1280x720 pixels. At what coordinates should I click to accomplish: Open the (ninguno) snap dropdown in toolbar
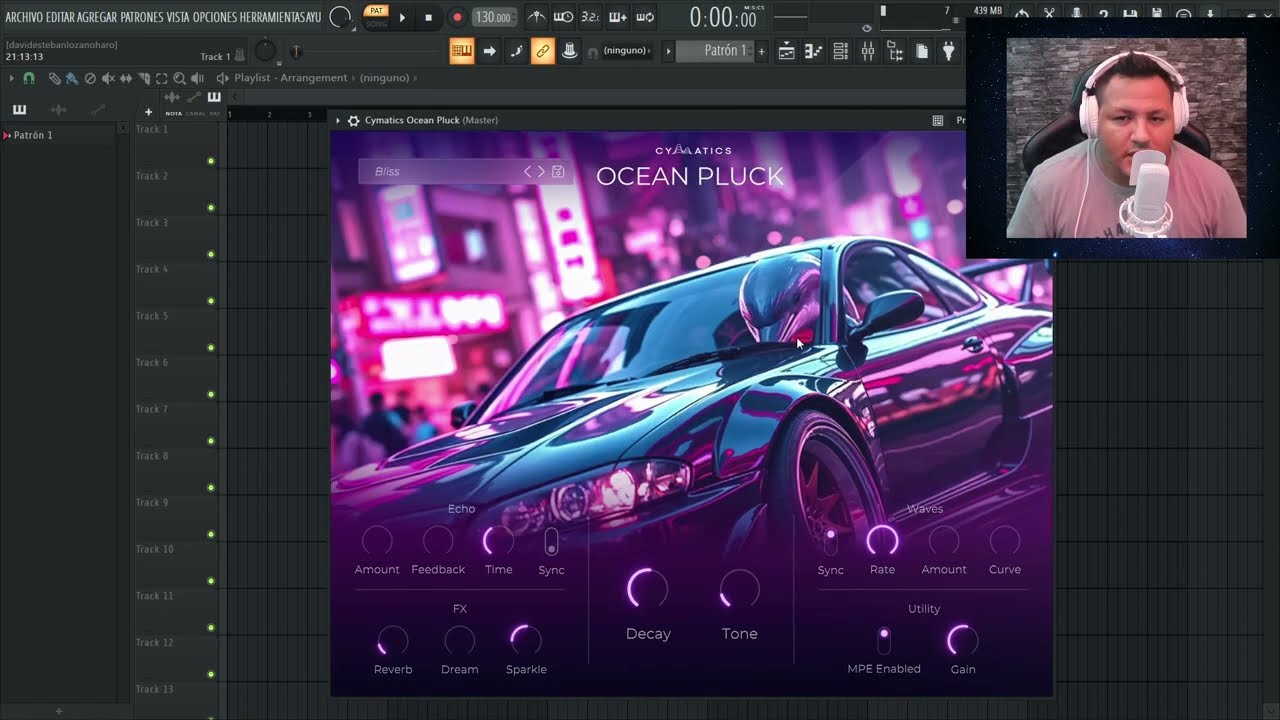tap(627, 51)
